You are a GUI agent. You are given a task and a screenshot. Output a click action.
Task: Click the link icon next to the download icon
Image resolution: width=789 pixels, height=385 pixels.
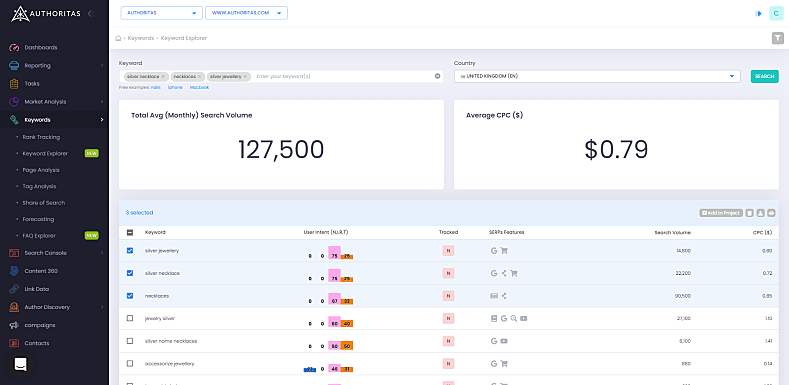pos(771,213)
